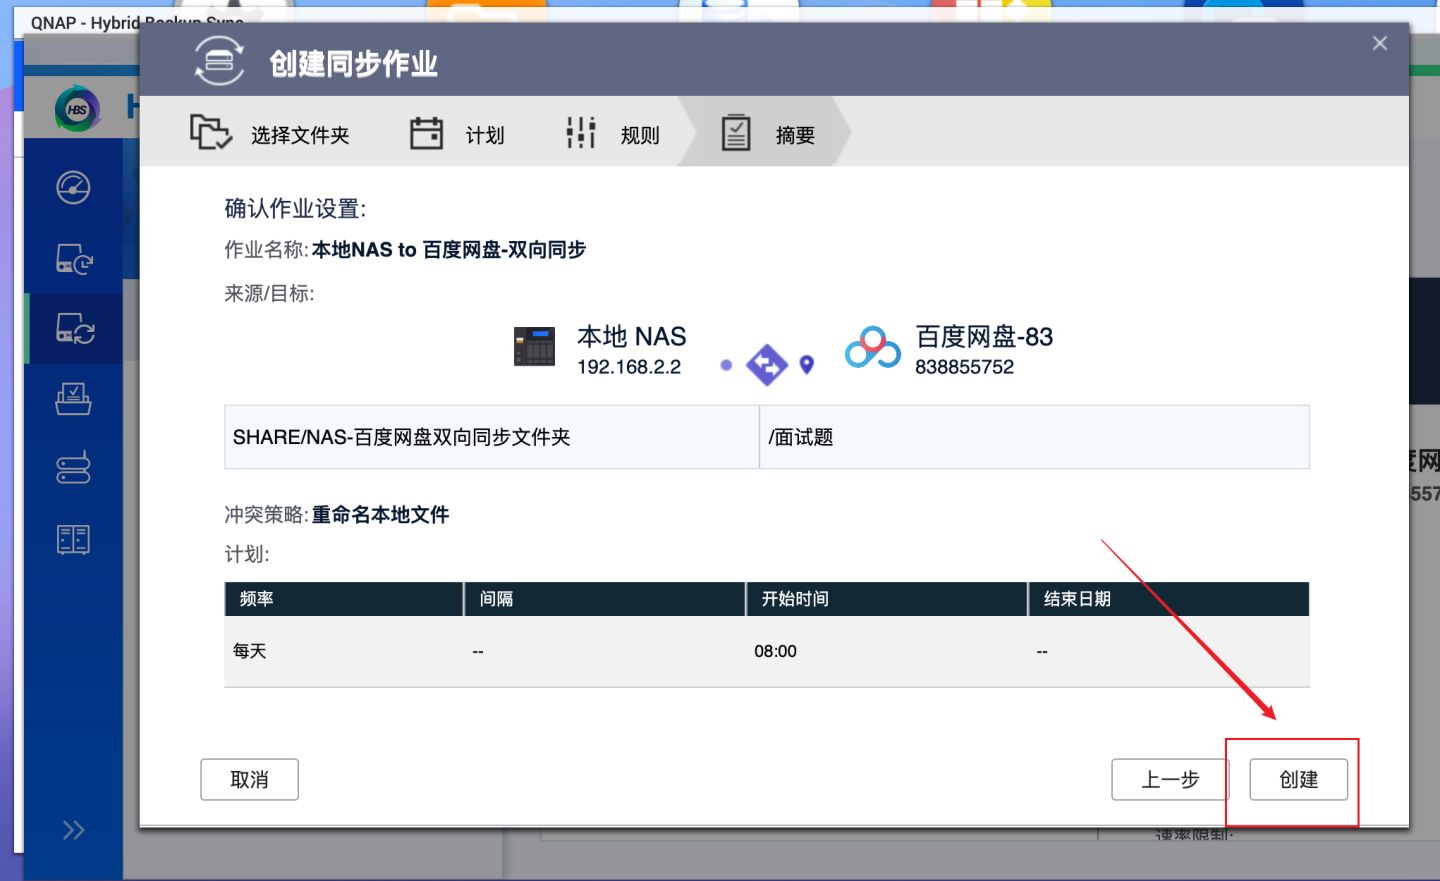This screenshot has width=1440, height=881.
Task: Click the sync wizard logo icon in header
Action: 222,58
